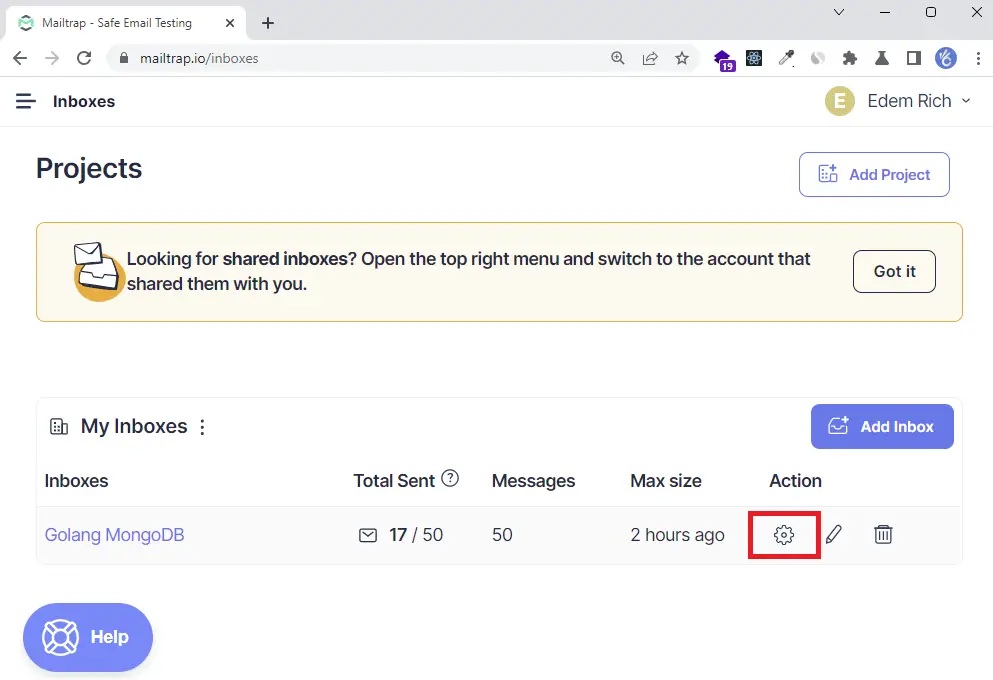The height and width of the screenshot is (680, 993).
Task: Bookmark the page using the star icon
Action: [x=682, y=58]
